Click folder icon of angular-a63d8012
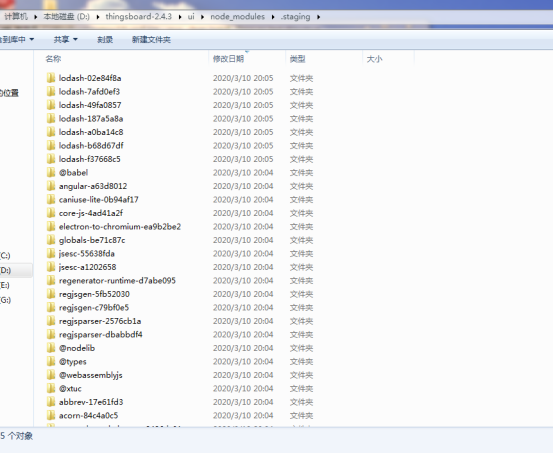The width and height of the screenshot is (554, 453). pos(51,186)
